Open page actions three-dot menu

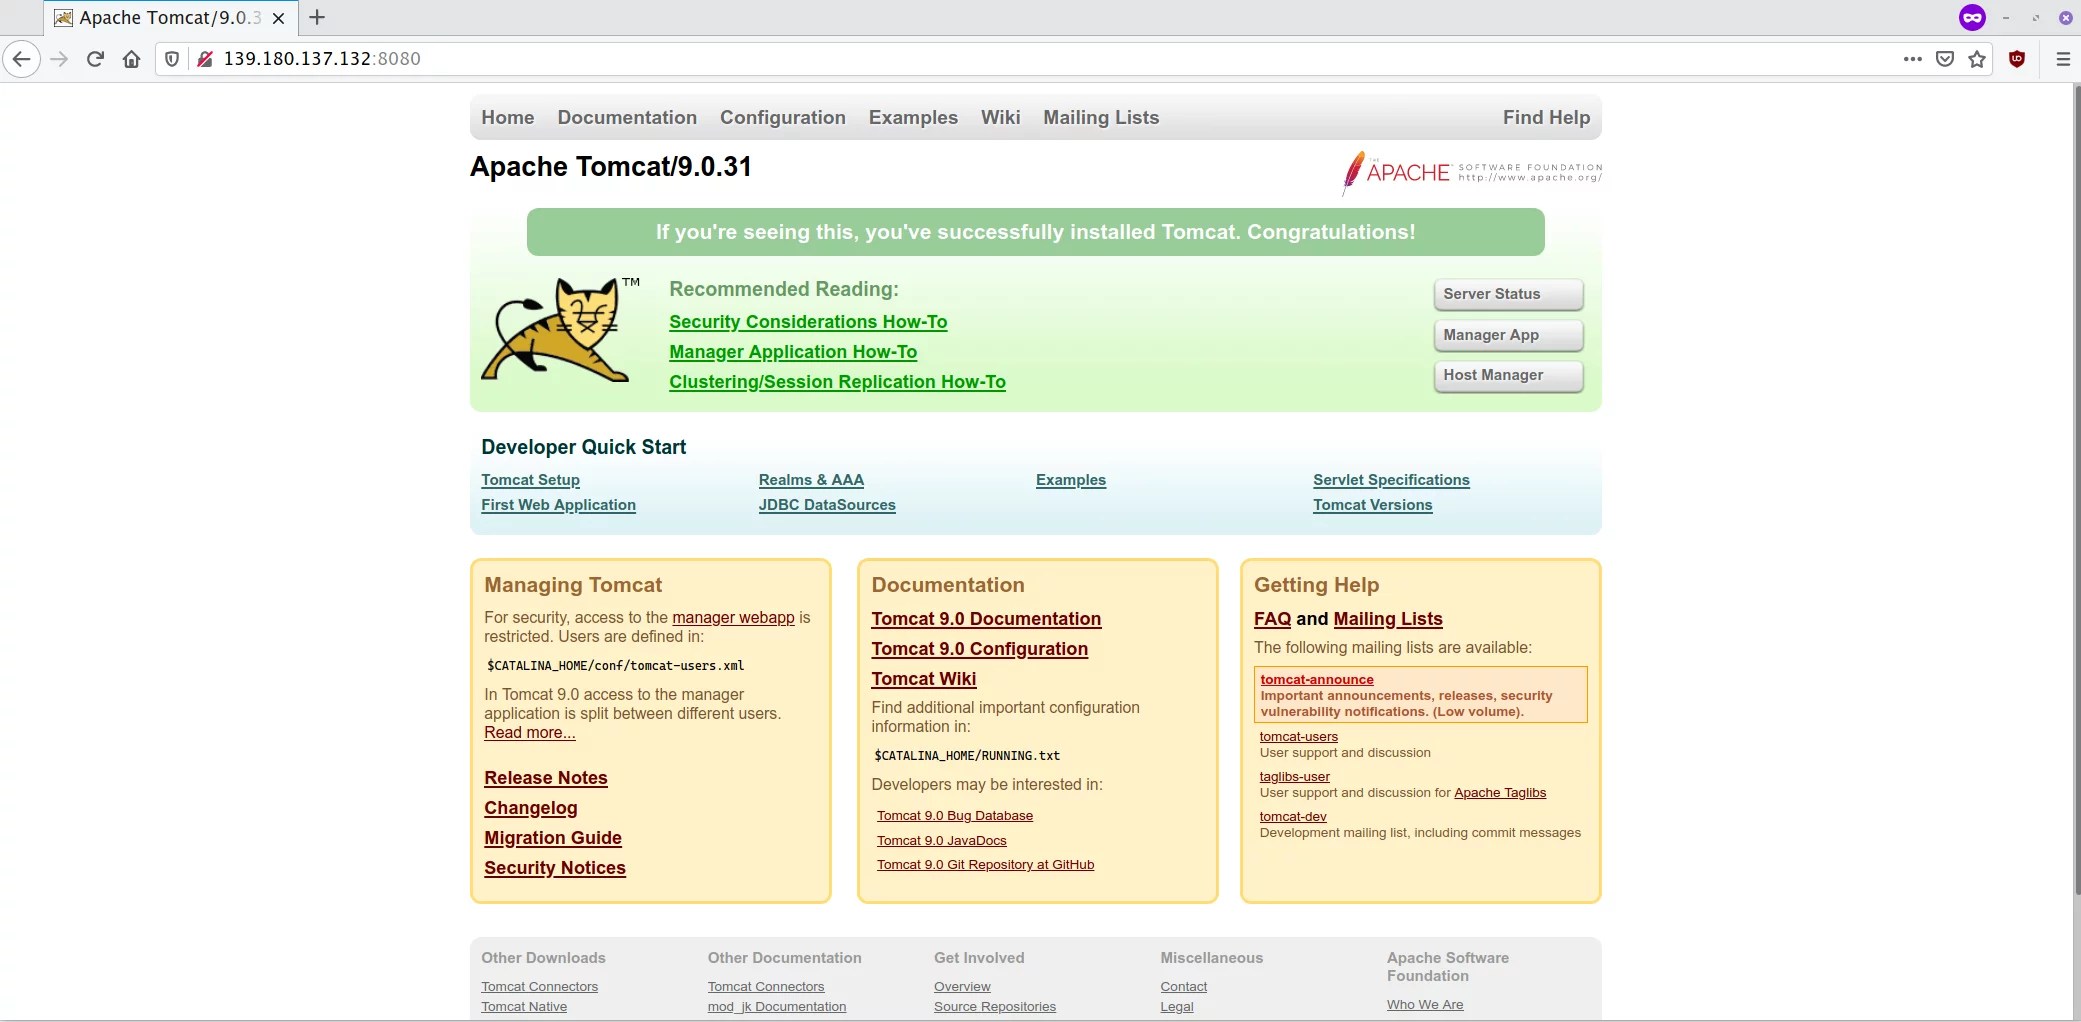1912,59
